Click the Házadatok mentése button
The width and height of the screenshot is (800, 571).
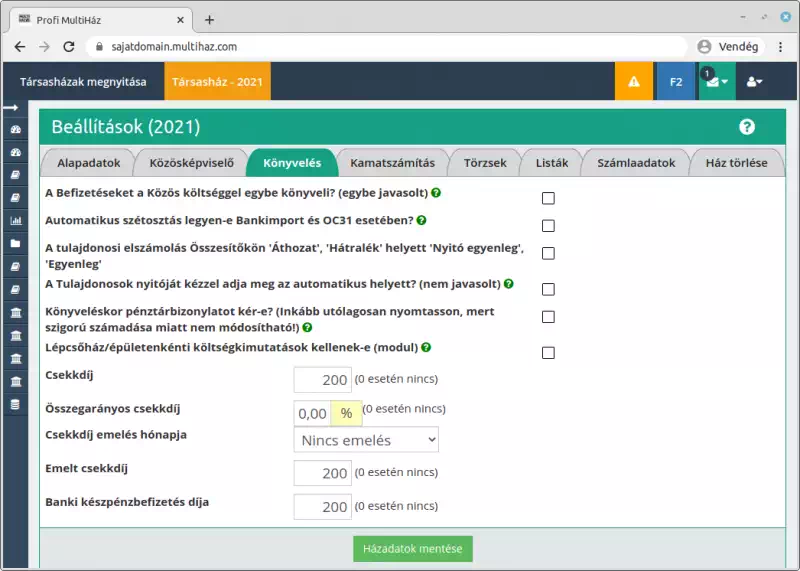[412, 549]
